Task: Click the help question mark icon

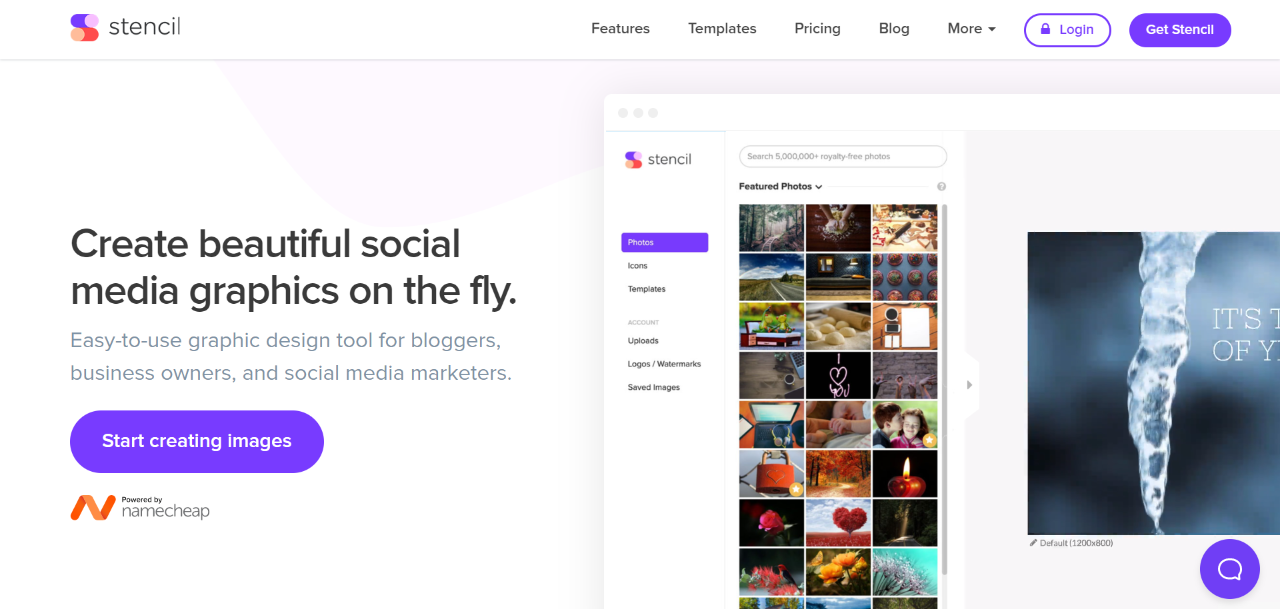Action: point(941,187)
